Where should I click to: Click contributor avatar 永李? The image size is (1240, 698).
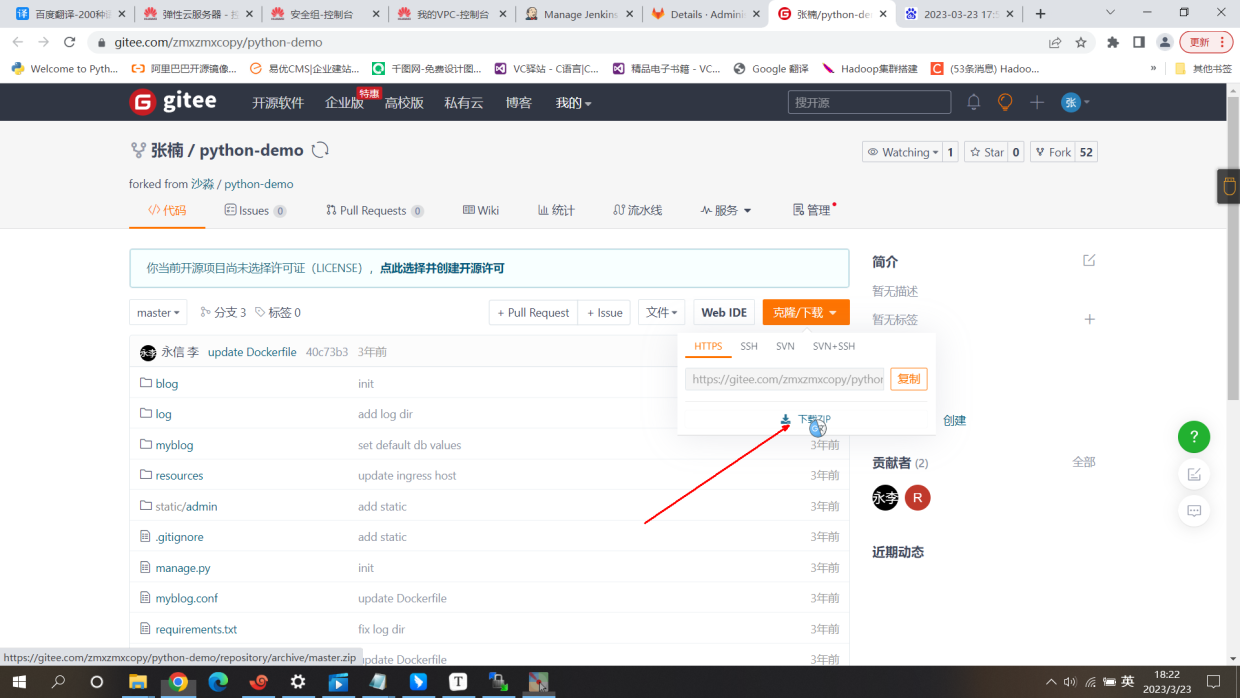tap(885, 497)
